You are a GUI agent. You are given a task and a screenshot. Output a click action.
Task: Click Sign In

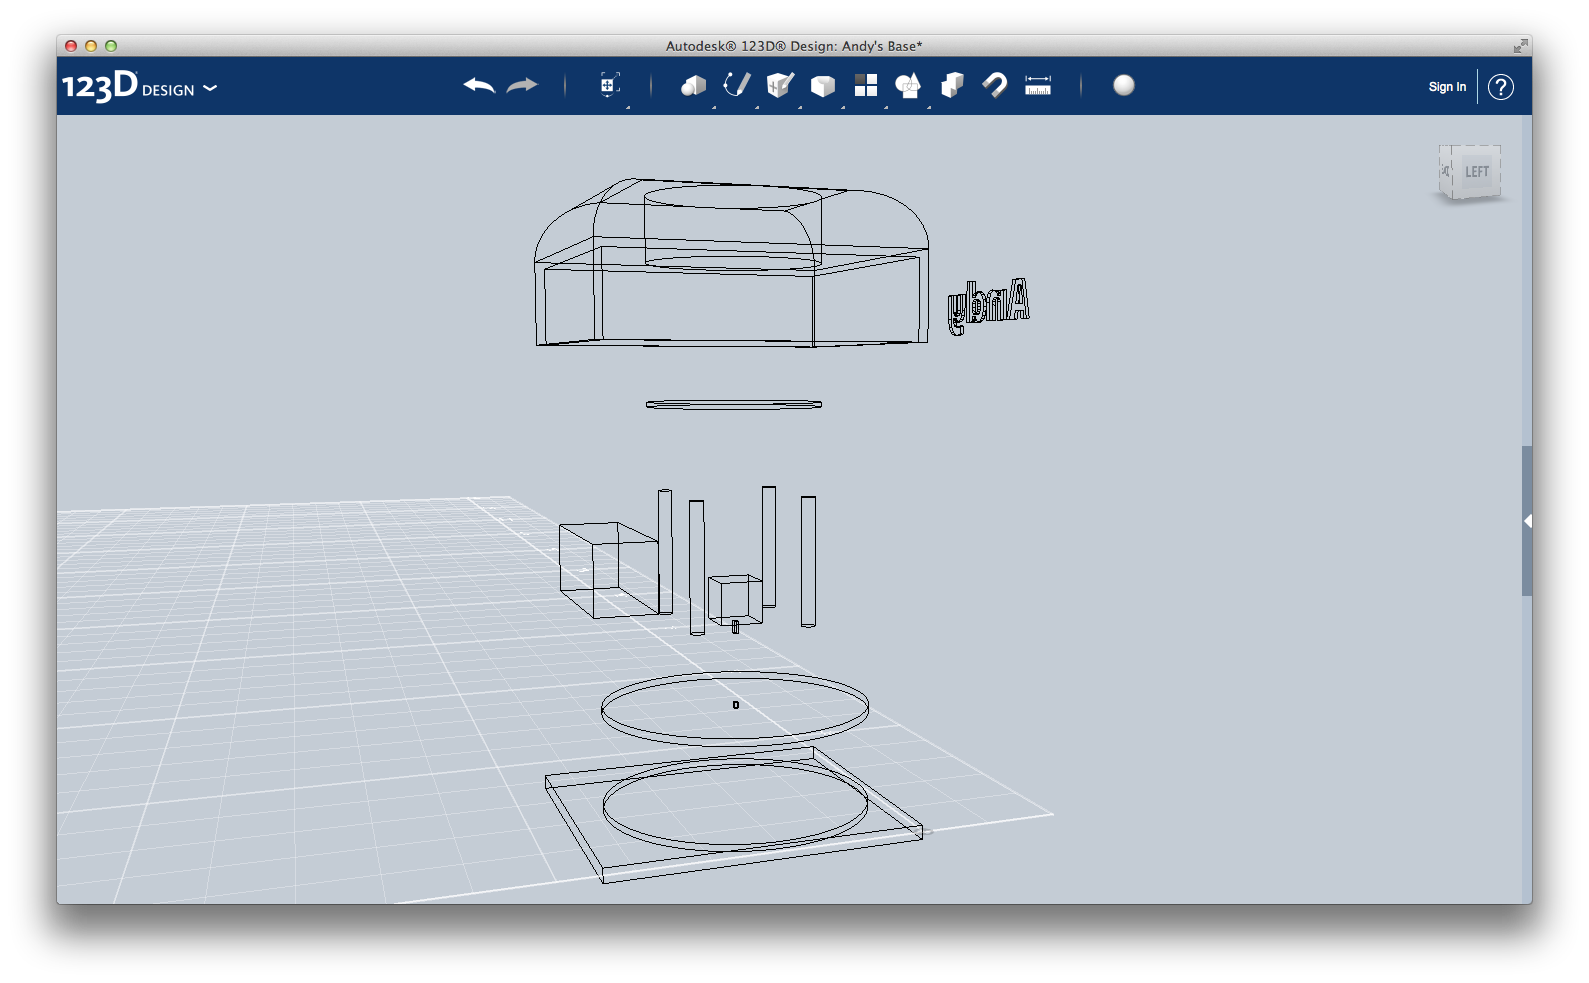pyautogui.click(x=1447, y=87)
